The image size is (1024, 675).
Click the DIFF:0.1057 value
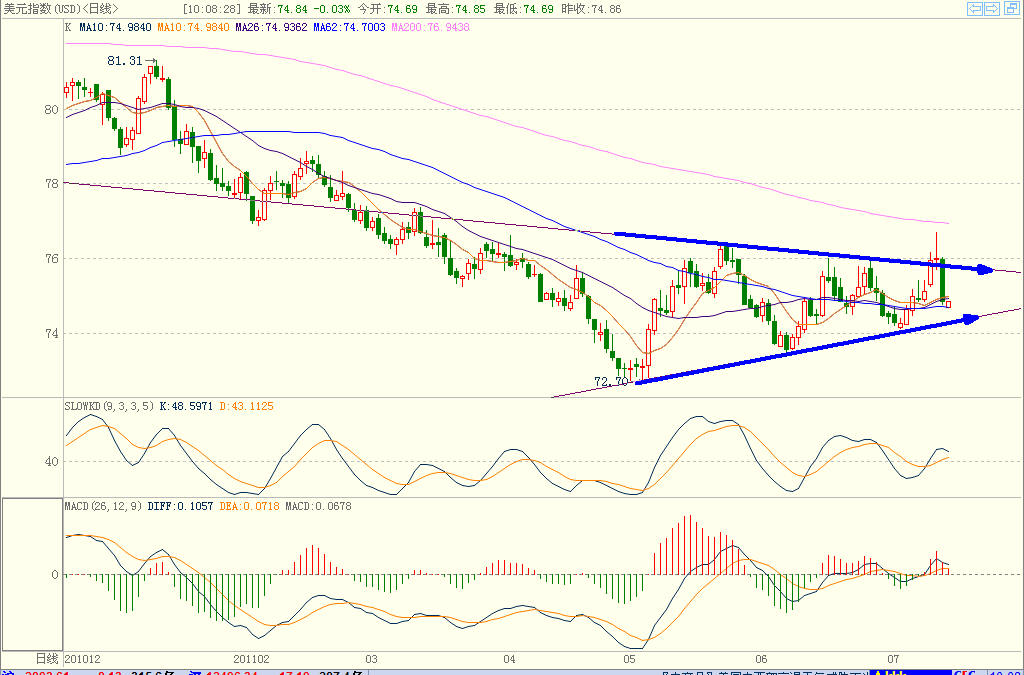click(x=180, y=506)
